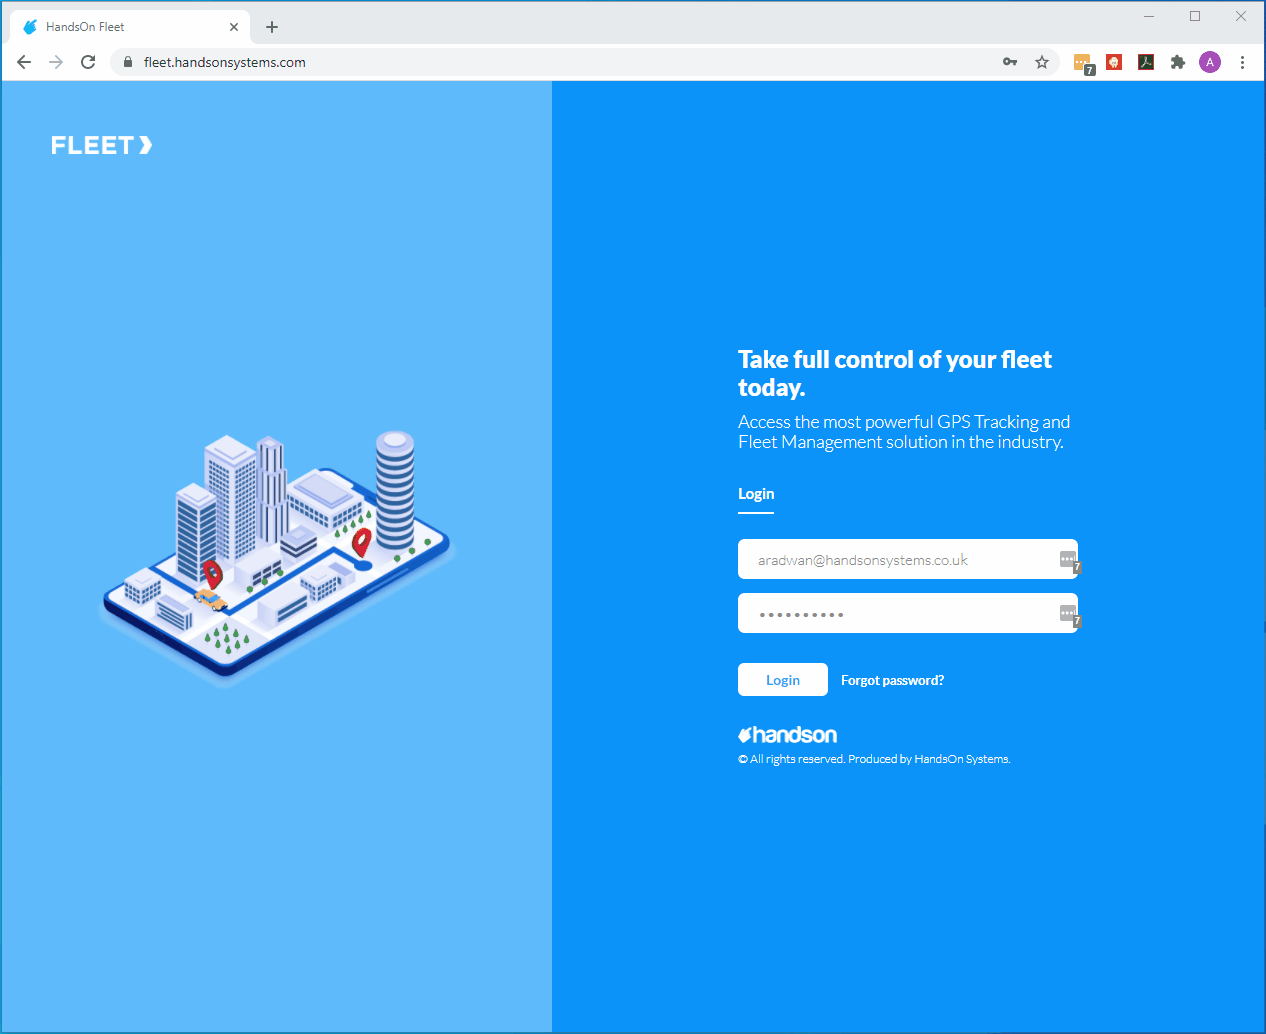The height and width of the screenshot is (1034, 1266).
Task: Bookmark this page with the star icon
Action: click(x=1042, y=62)
